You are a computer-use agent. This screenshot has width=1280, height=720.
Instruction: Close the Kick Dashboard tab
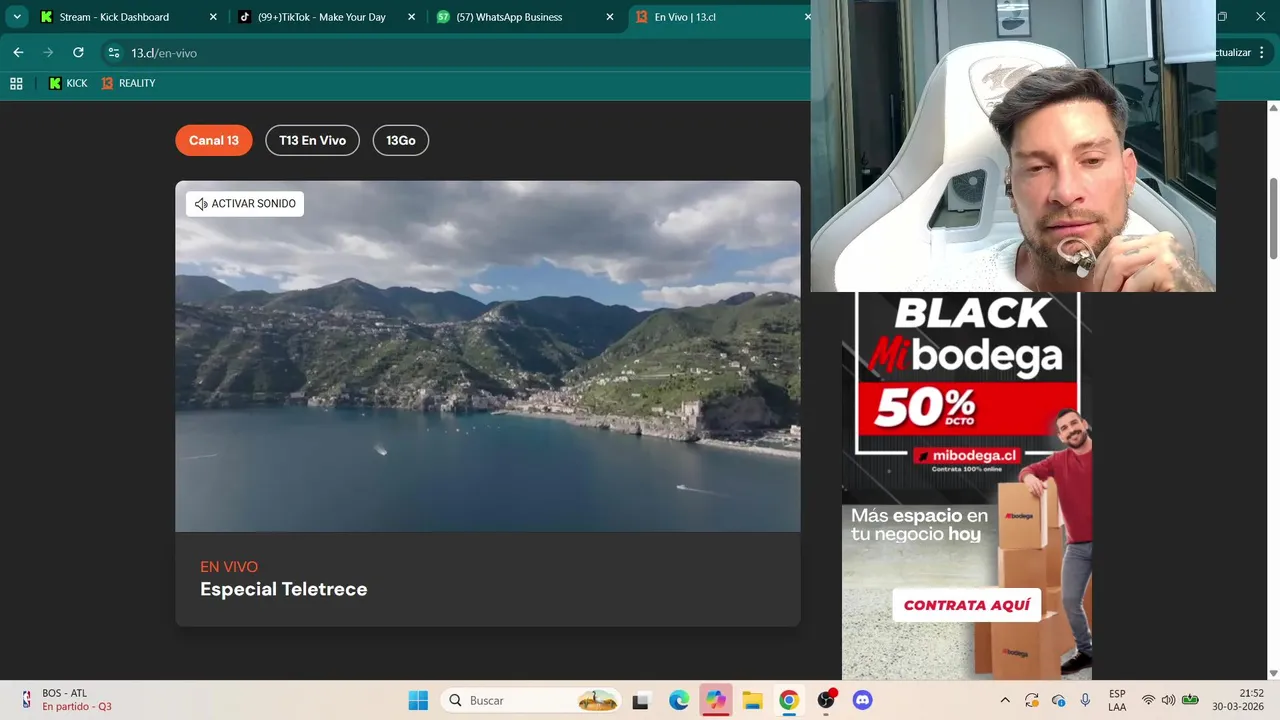pos(213,17)
